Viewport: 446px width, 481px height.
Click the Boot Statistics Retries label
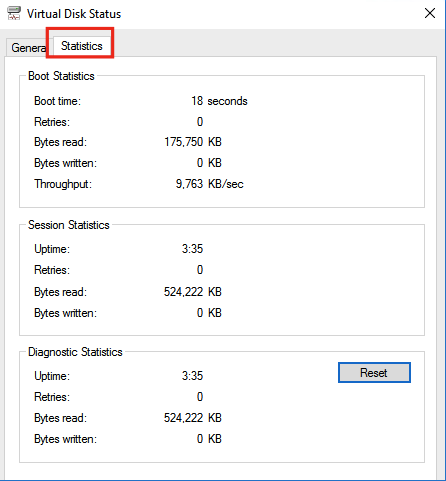[52, 122]
